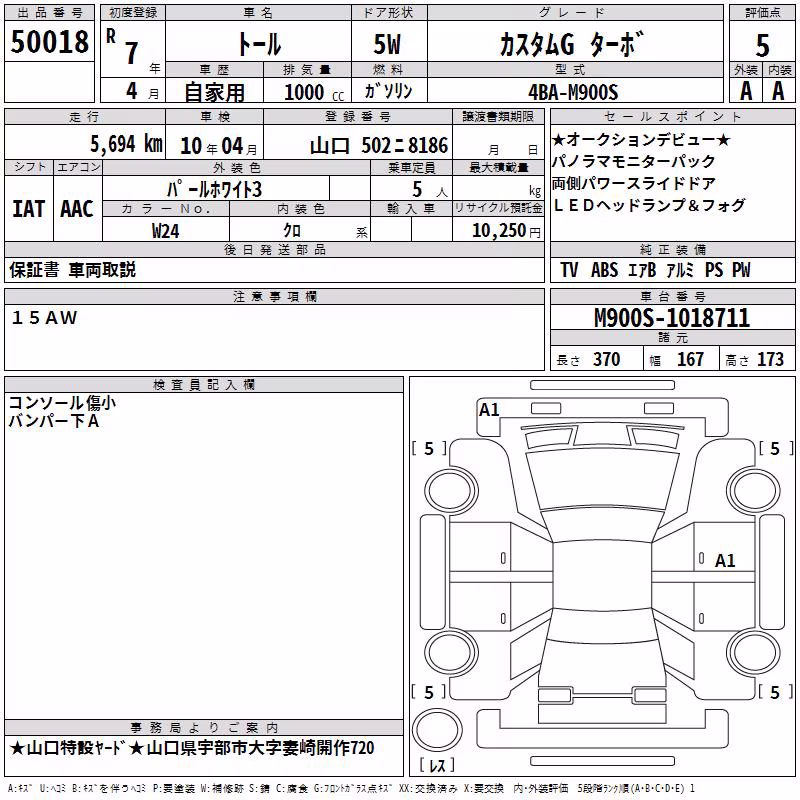Click spare tire circle above レス
This screenshot has width=800, height=800.
click(437, 730)
